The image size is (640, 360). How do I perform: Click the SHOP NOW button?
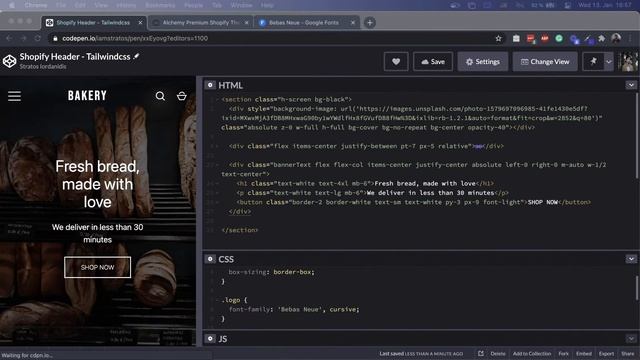[x=98, y=267]
